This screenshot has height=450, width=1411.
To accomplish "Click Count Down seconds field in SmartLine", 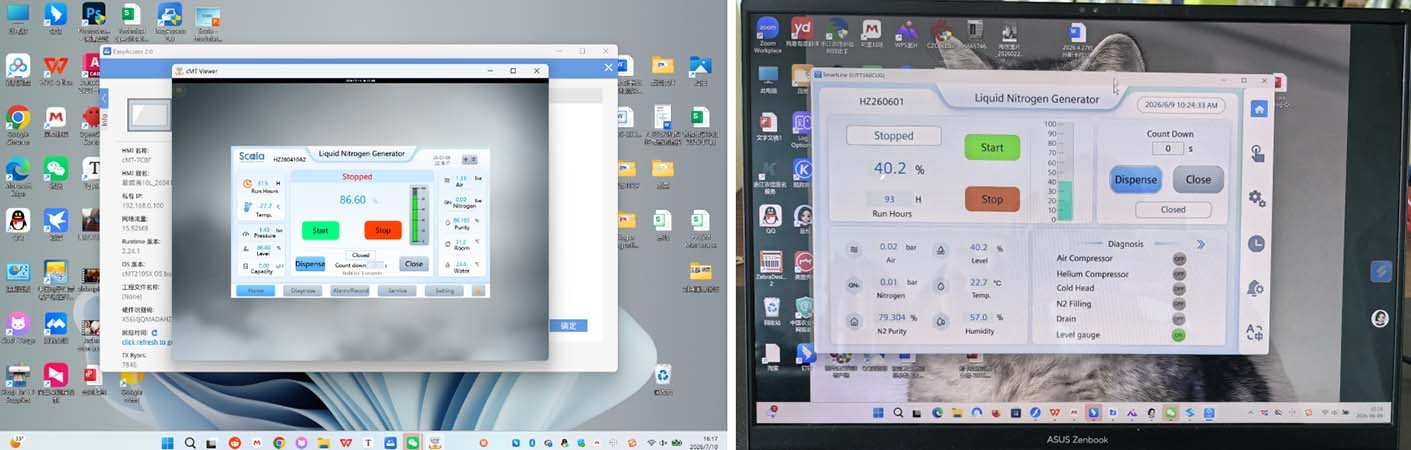I will click(1167, 148).
